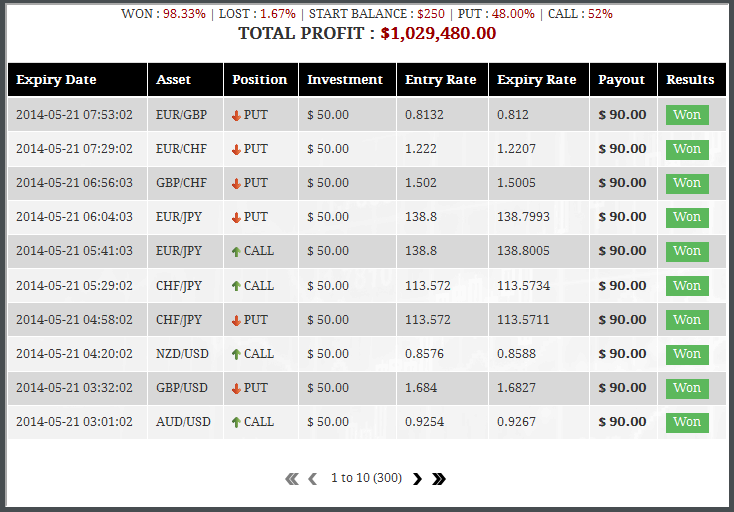The width and height of the screenshot is (734, 512).
Task: Click the 1 to 10 (300) page indicator
Action: [x=366, y=478]
